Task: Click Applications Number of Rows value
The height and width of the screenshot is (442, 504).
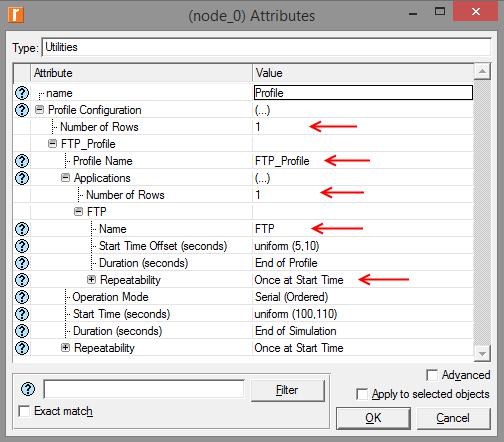Action: click(x=258, y=195)
